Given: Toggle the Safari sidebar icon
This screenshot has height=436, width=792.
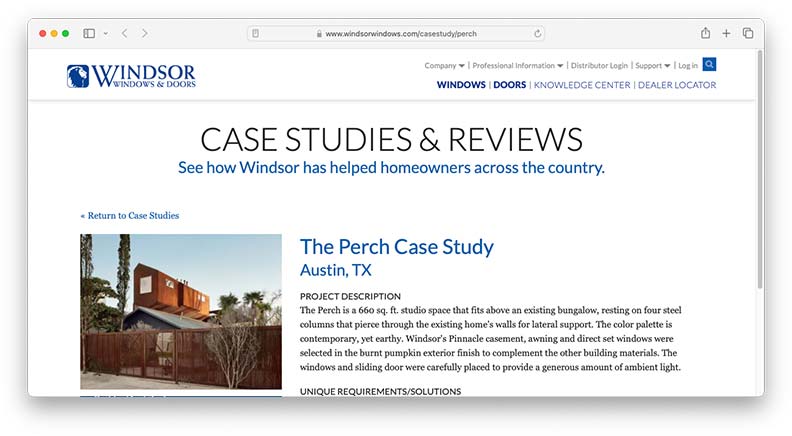Looking at the screenshot, I should tap(89, 33).
